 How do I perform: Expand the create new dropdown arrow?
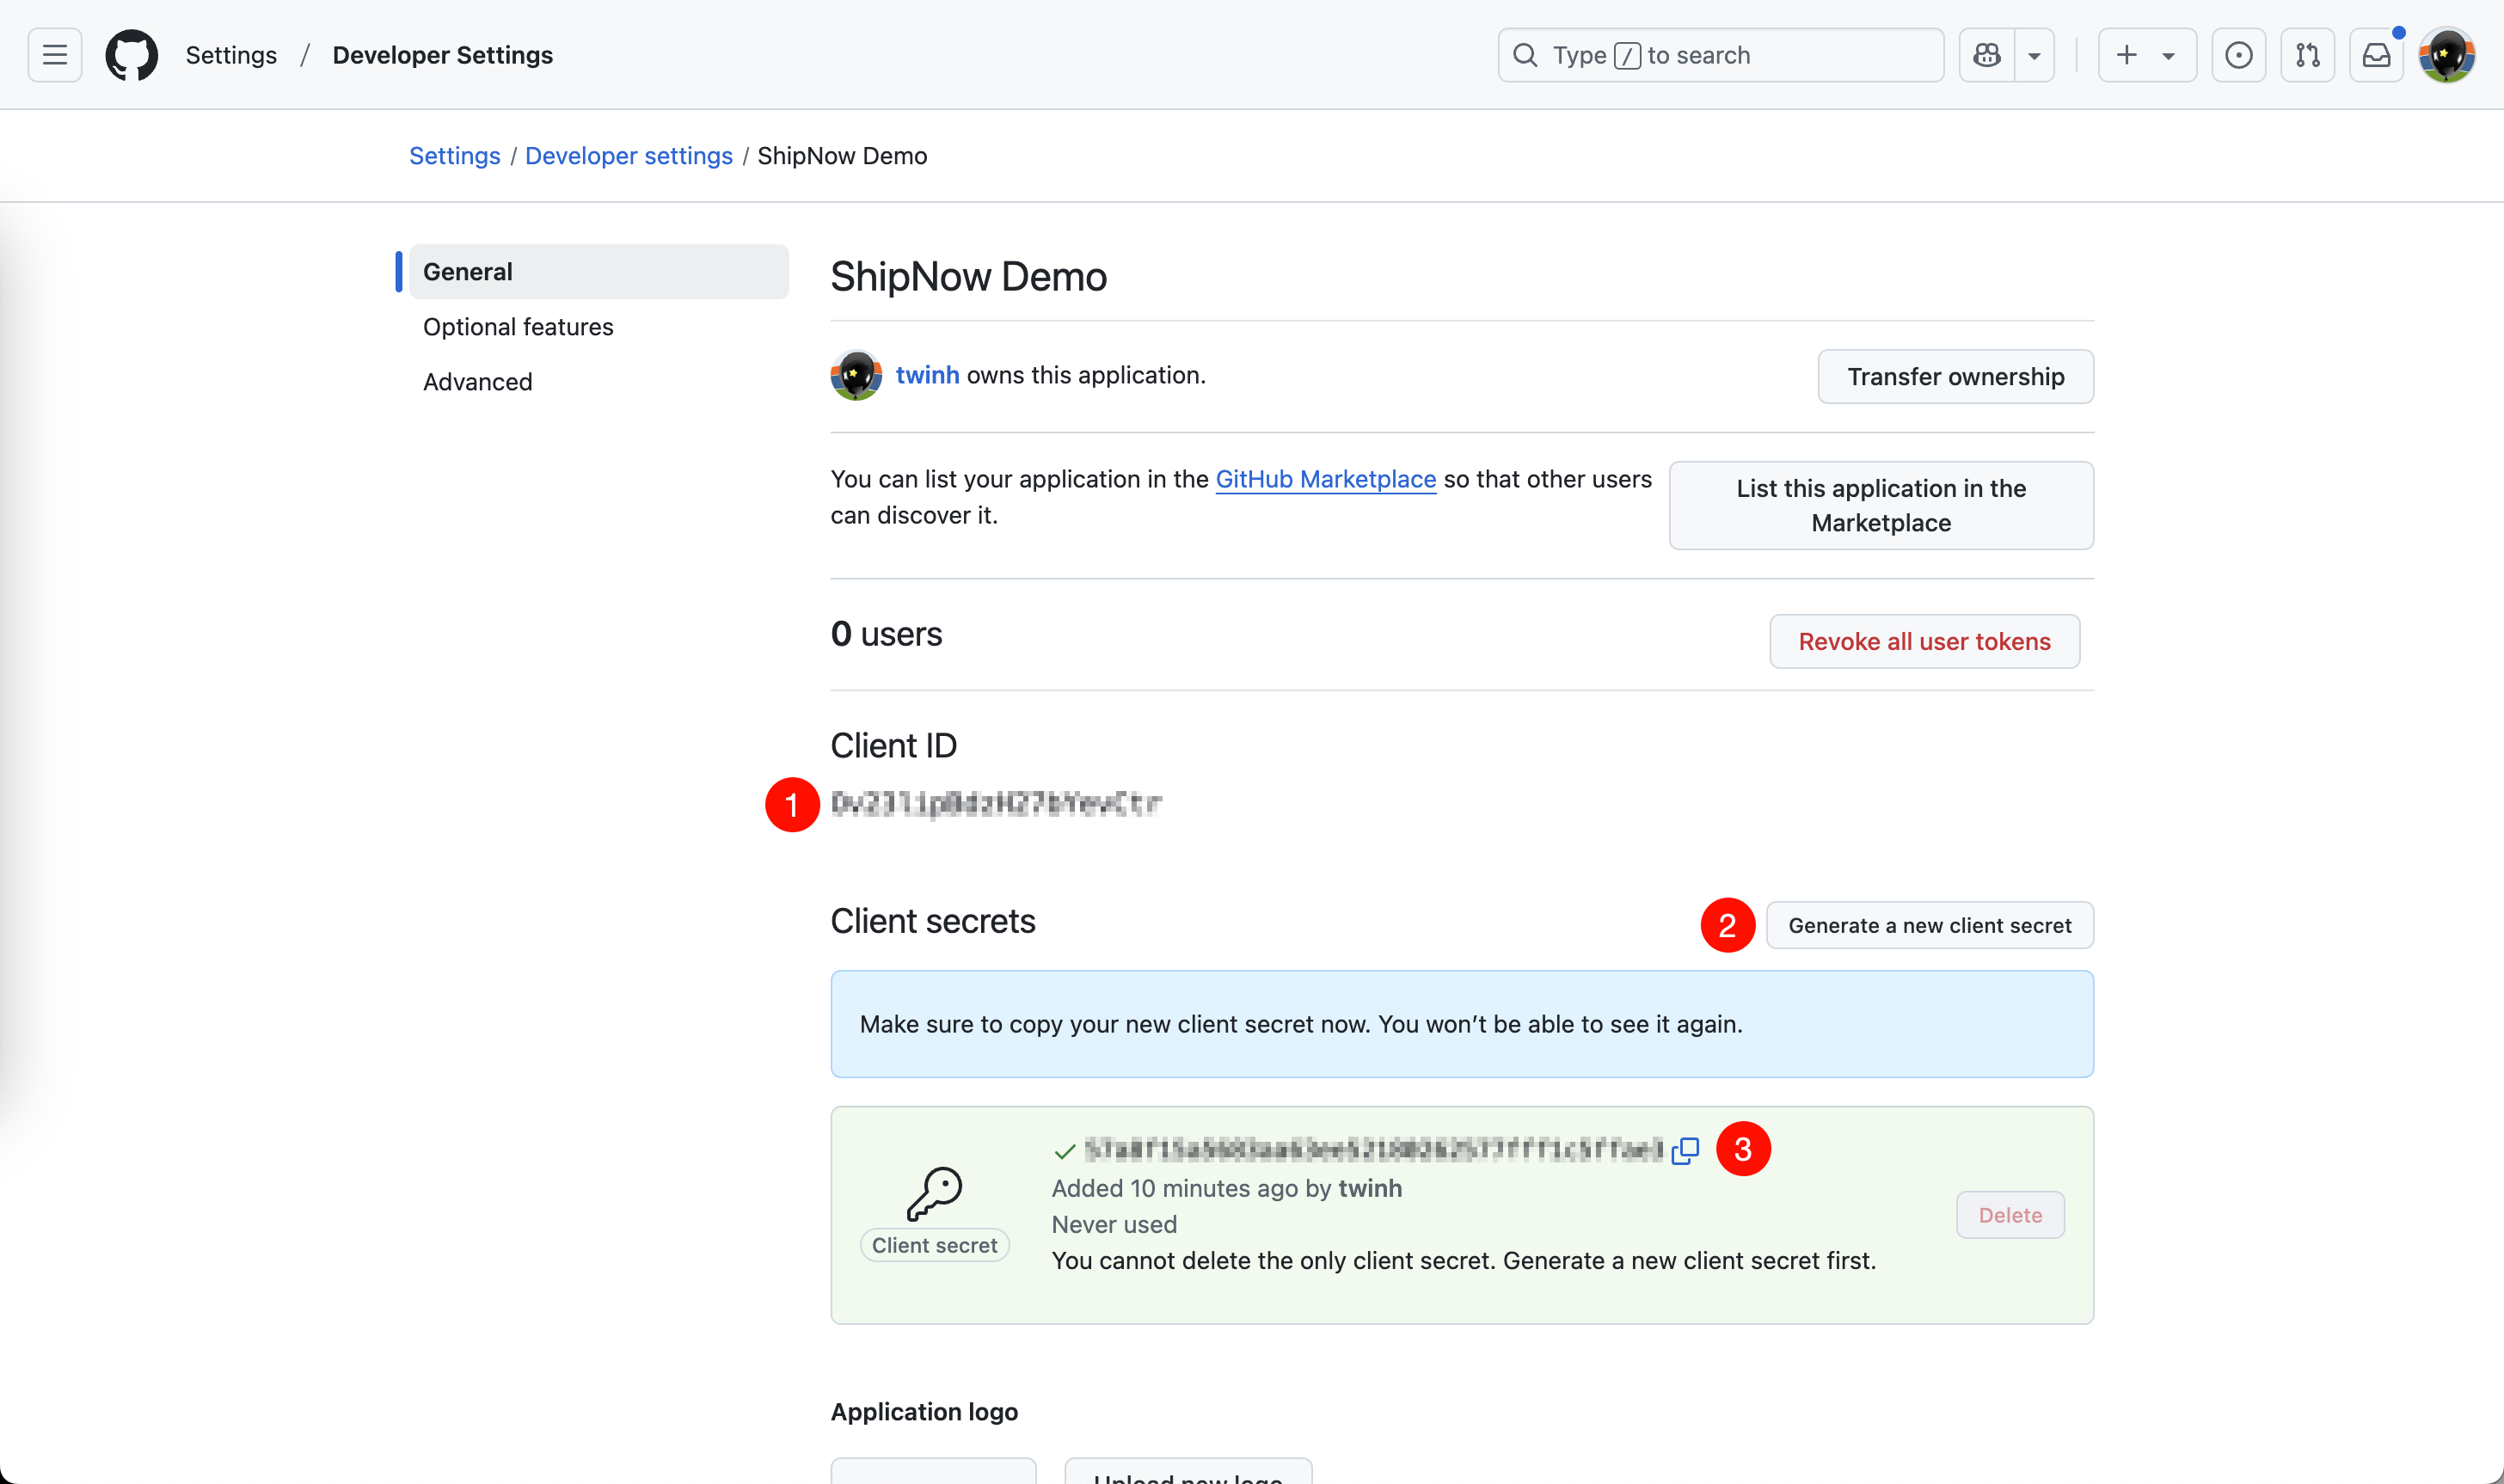2166,55
